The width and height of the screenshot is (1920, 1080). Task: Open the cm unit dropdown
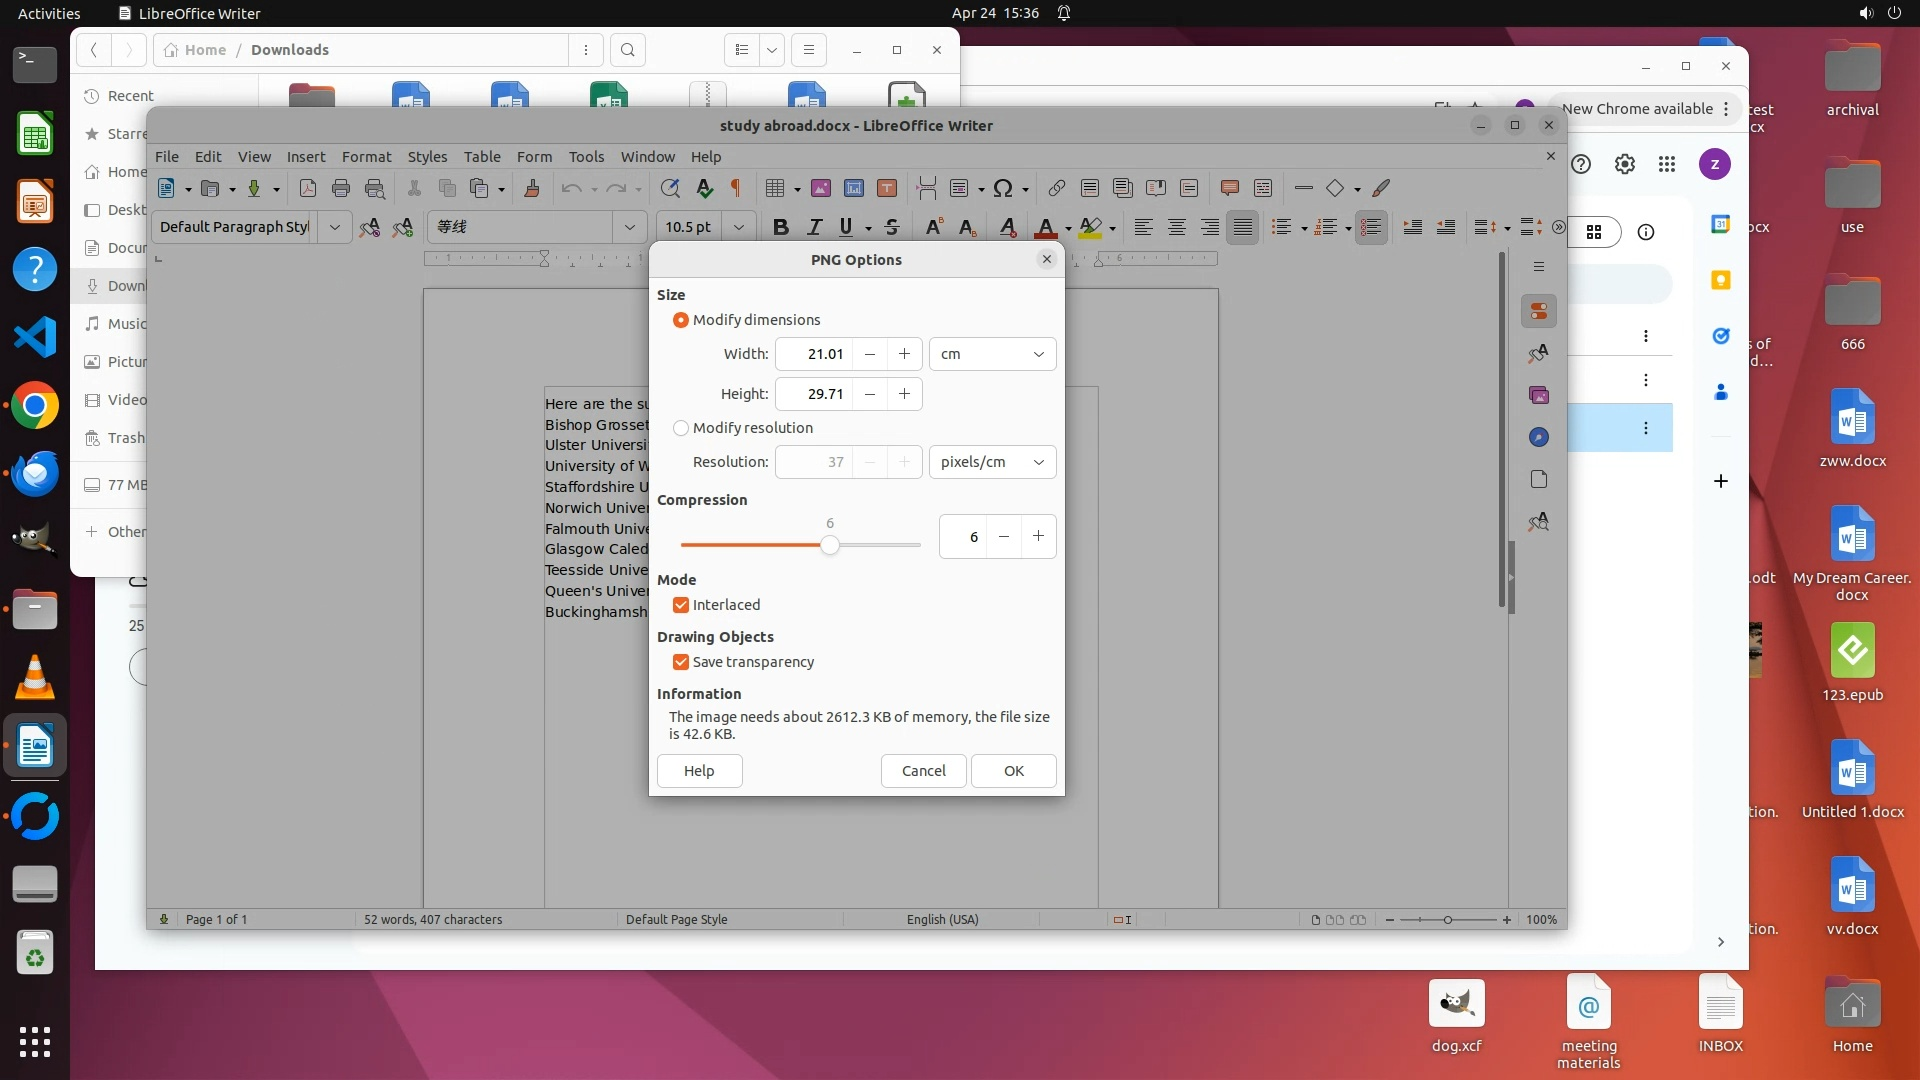point(992,354)
